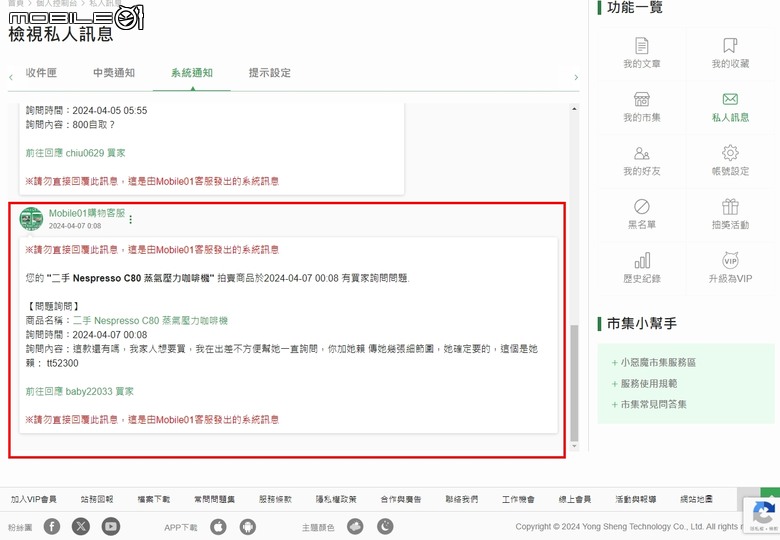The image size is (780, 540).
Task: Click the Mobile01購物客服 sender name
Action: pos(87,213)
